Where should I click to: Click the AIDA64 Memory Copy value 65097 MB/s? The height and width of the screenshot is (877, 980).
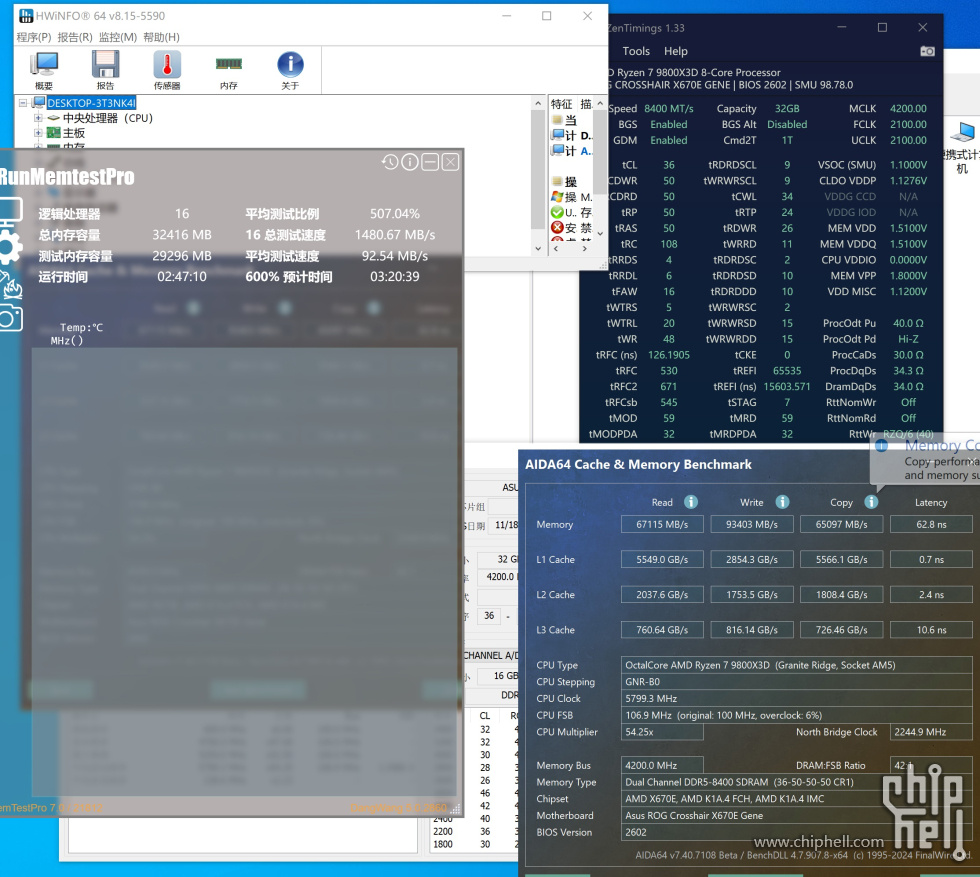coord(841,524)
